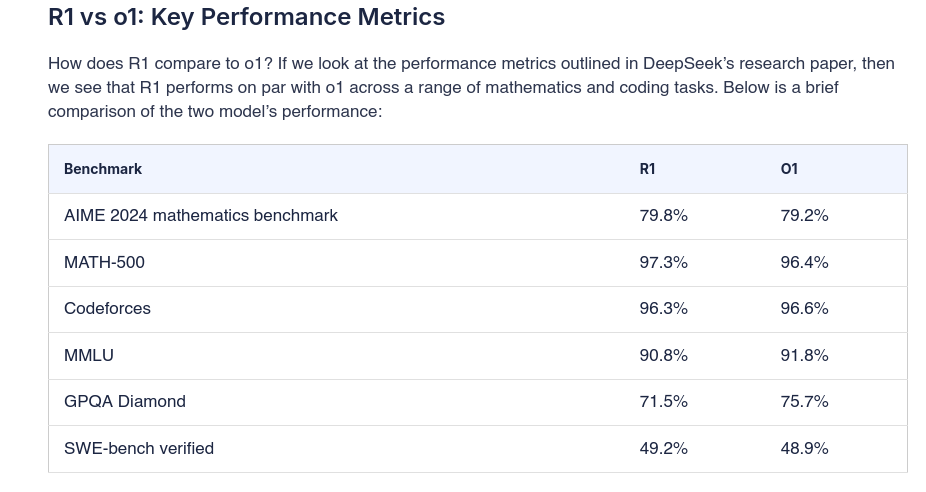Click O1's 79.2% AIME score cell

(x=805, y=215)
